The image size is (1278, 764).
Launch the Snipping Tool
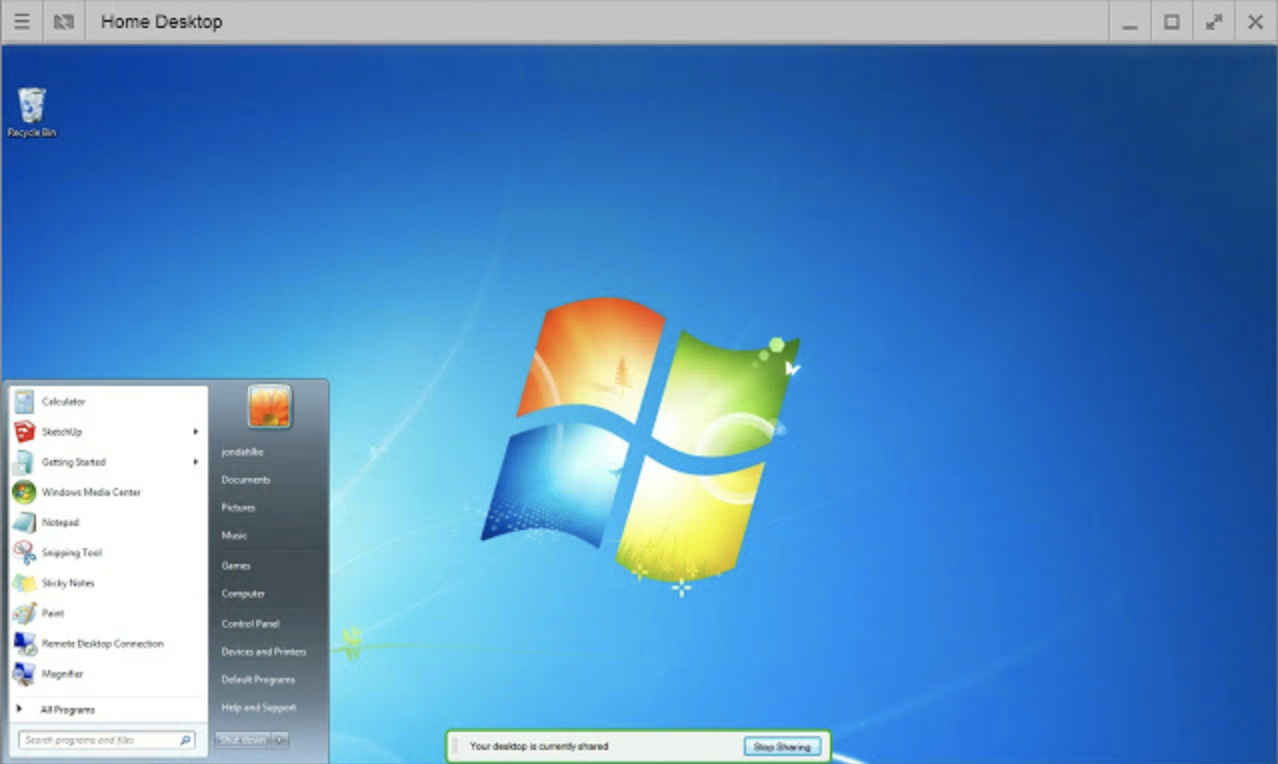coord(108,553)
